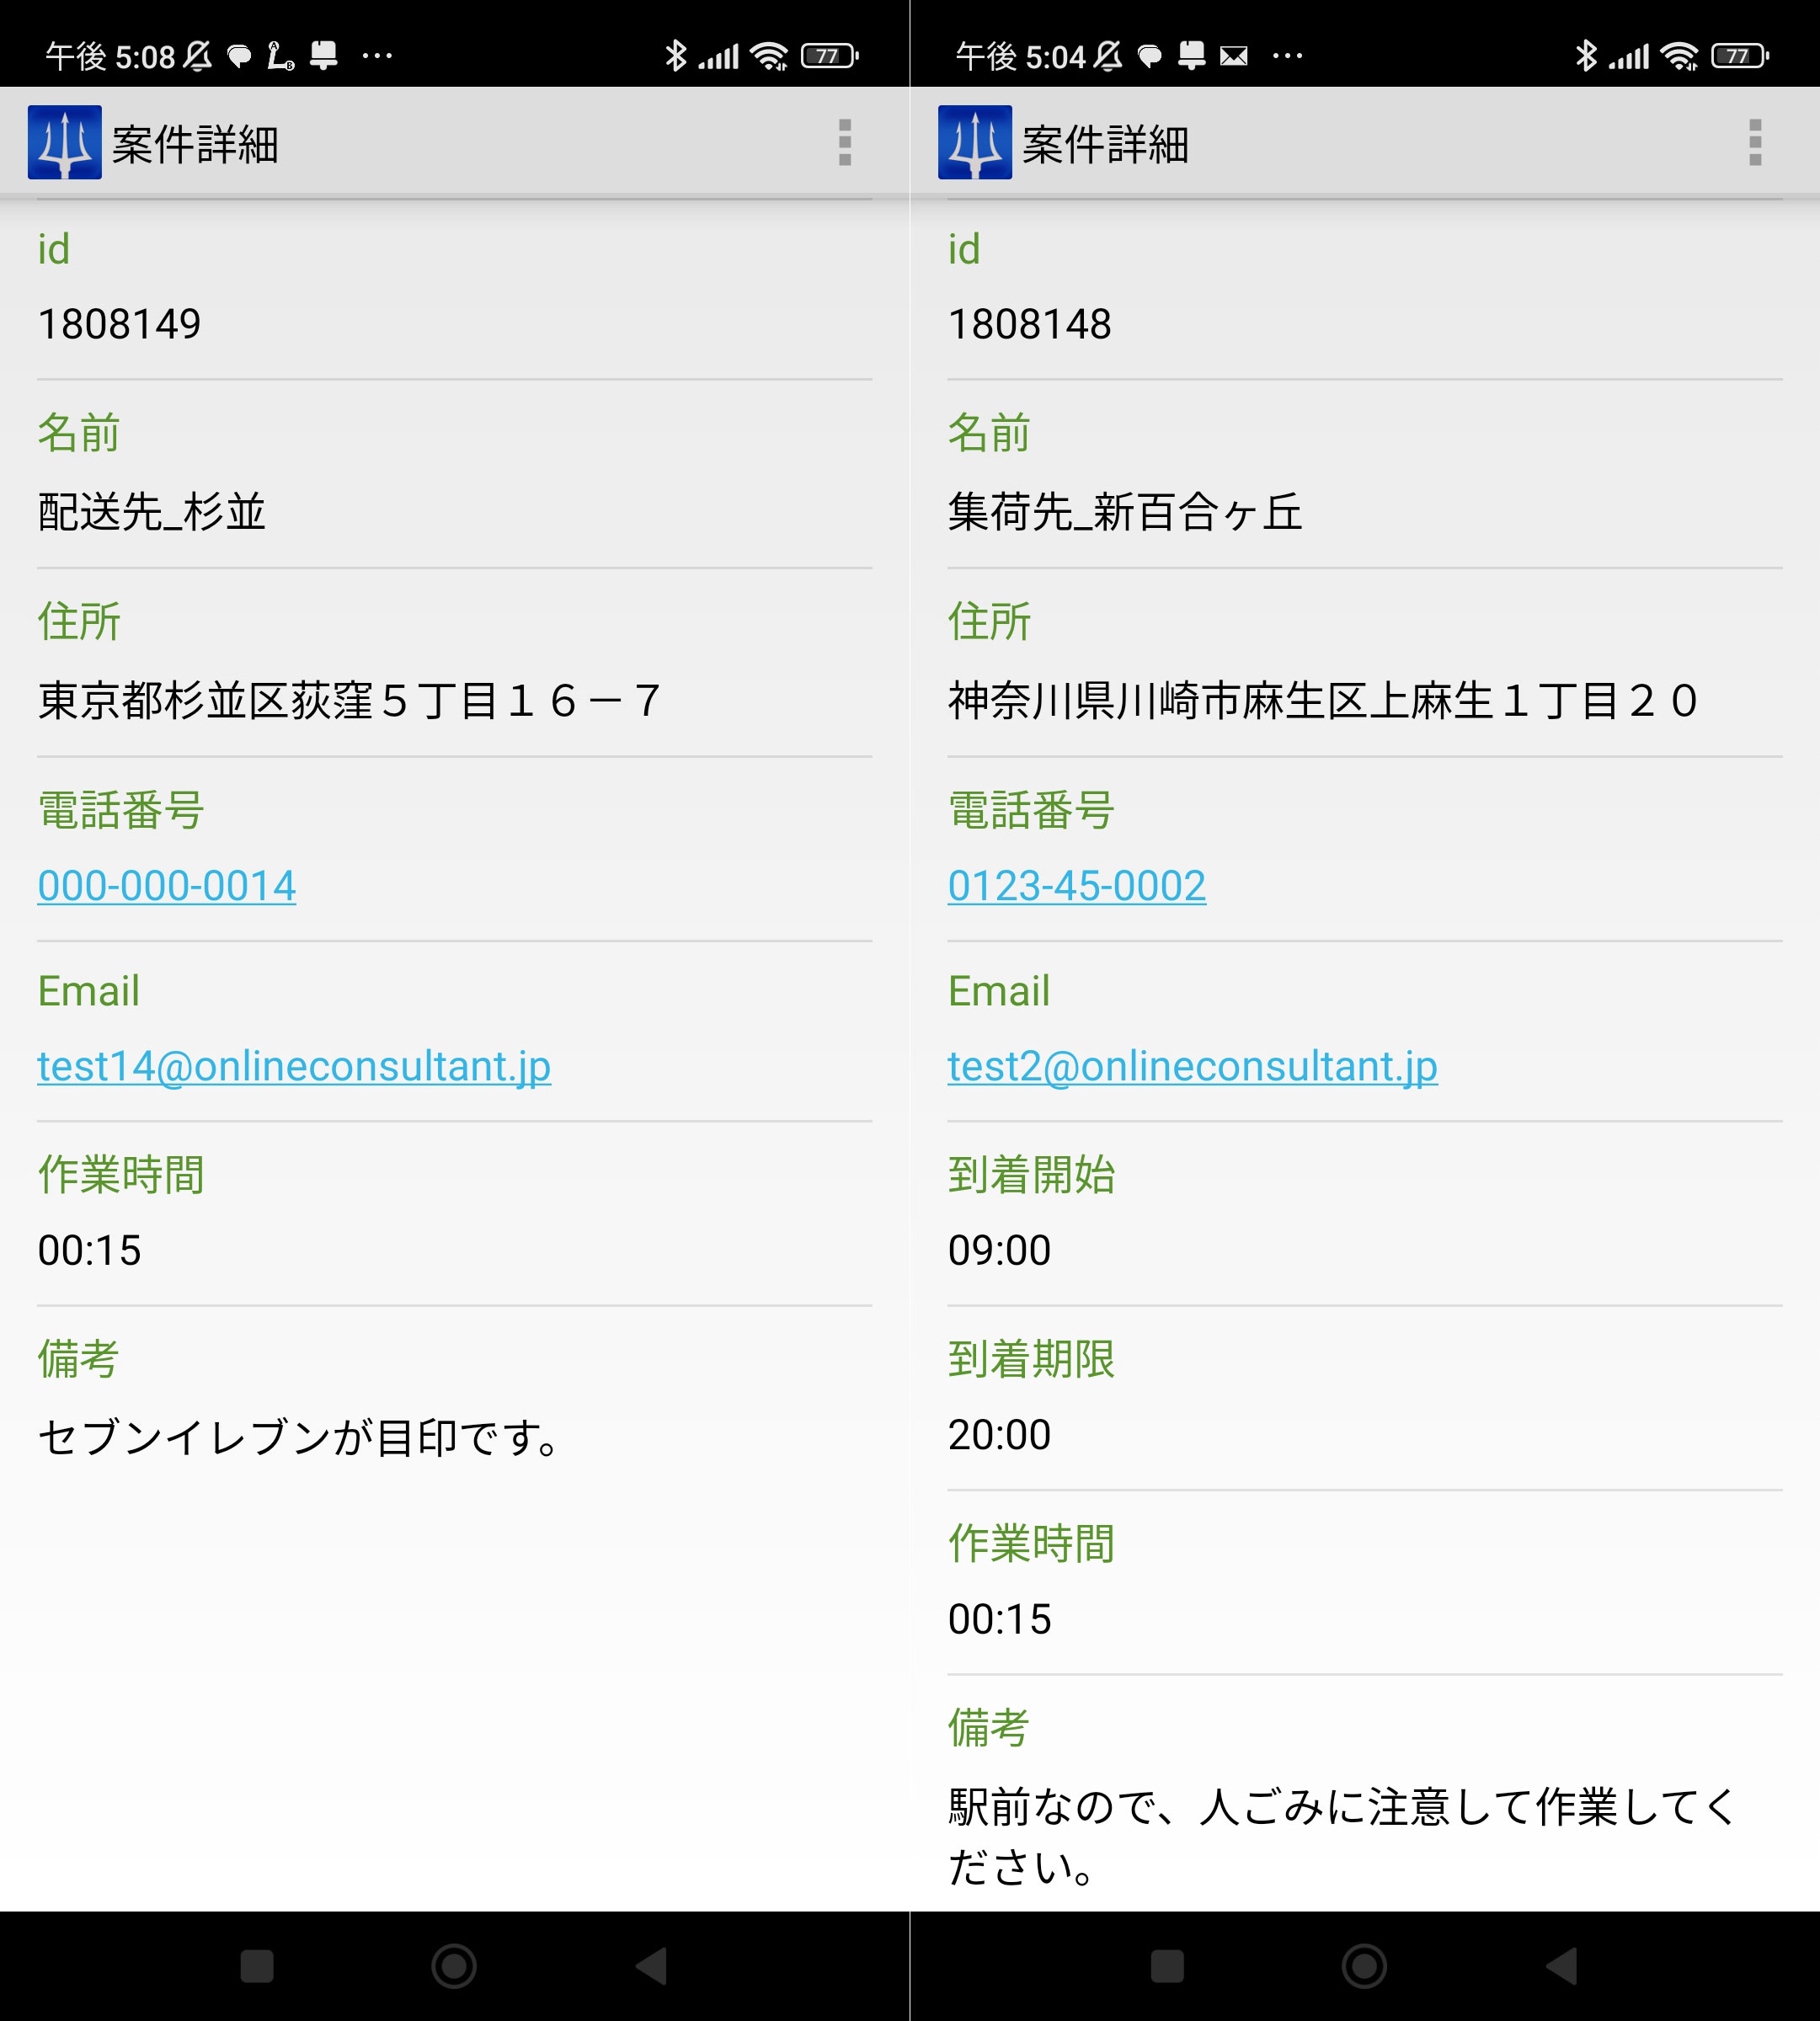Tap the trident app icon on right screen
This screenshot has width=1820, height=2021.
(x=974, y=142)
